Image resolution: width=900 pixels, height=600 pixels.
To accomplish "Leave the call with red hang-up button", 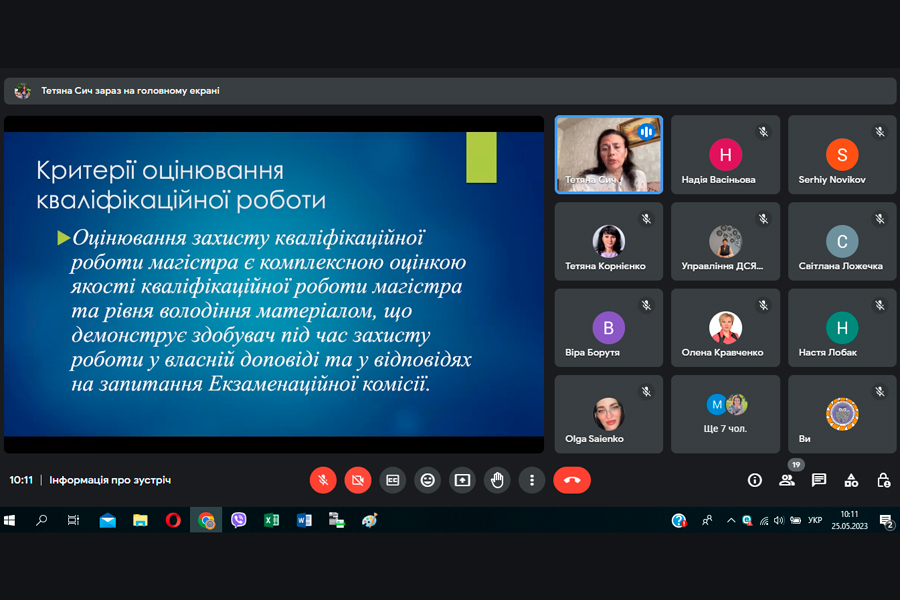I will 572,480.
